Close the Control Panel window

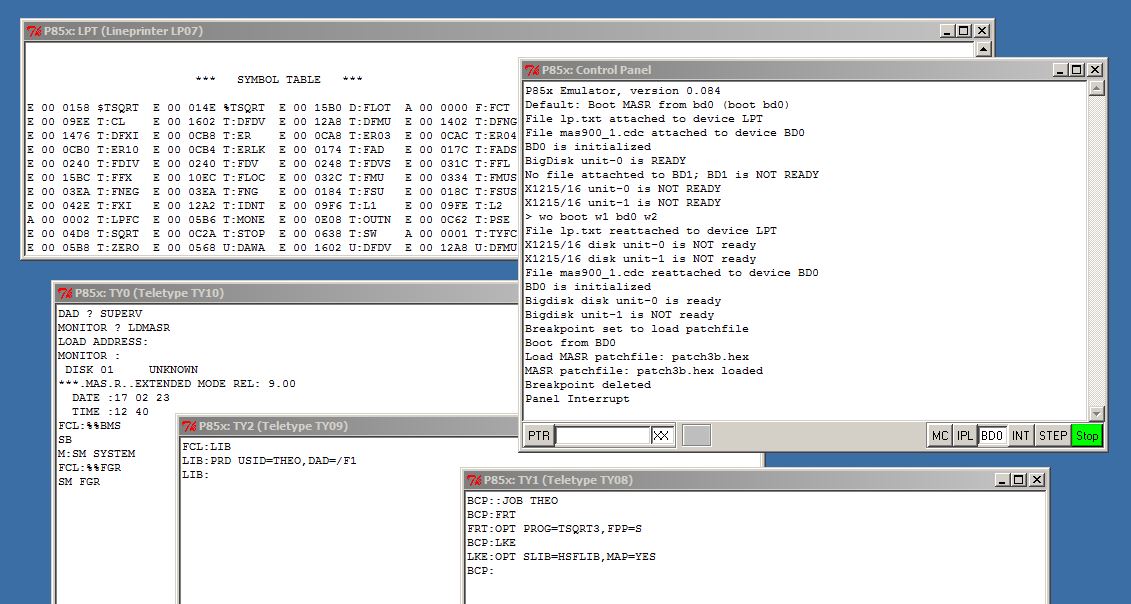(x=1095, y=70)
